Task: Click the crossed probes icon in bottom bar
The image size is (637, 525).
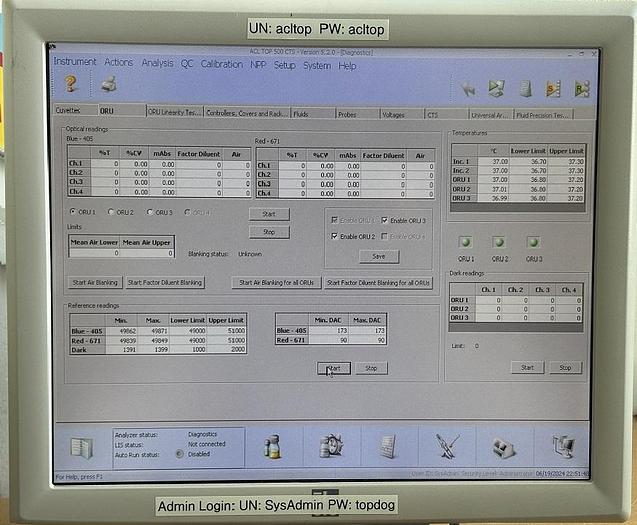Action: tap(447, 446)
